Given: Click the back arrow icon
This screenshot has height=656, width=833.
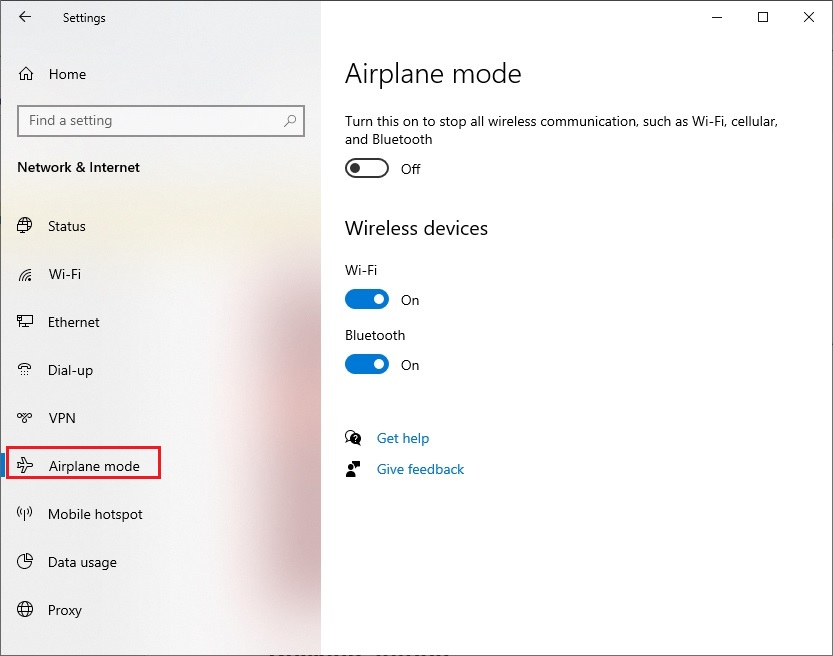Looking at the screenshot, I should [x=25, y=17].
